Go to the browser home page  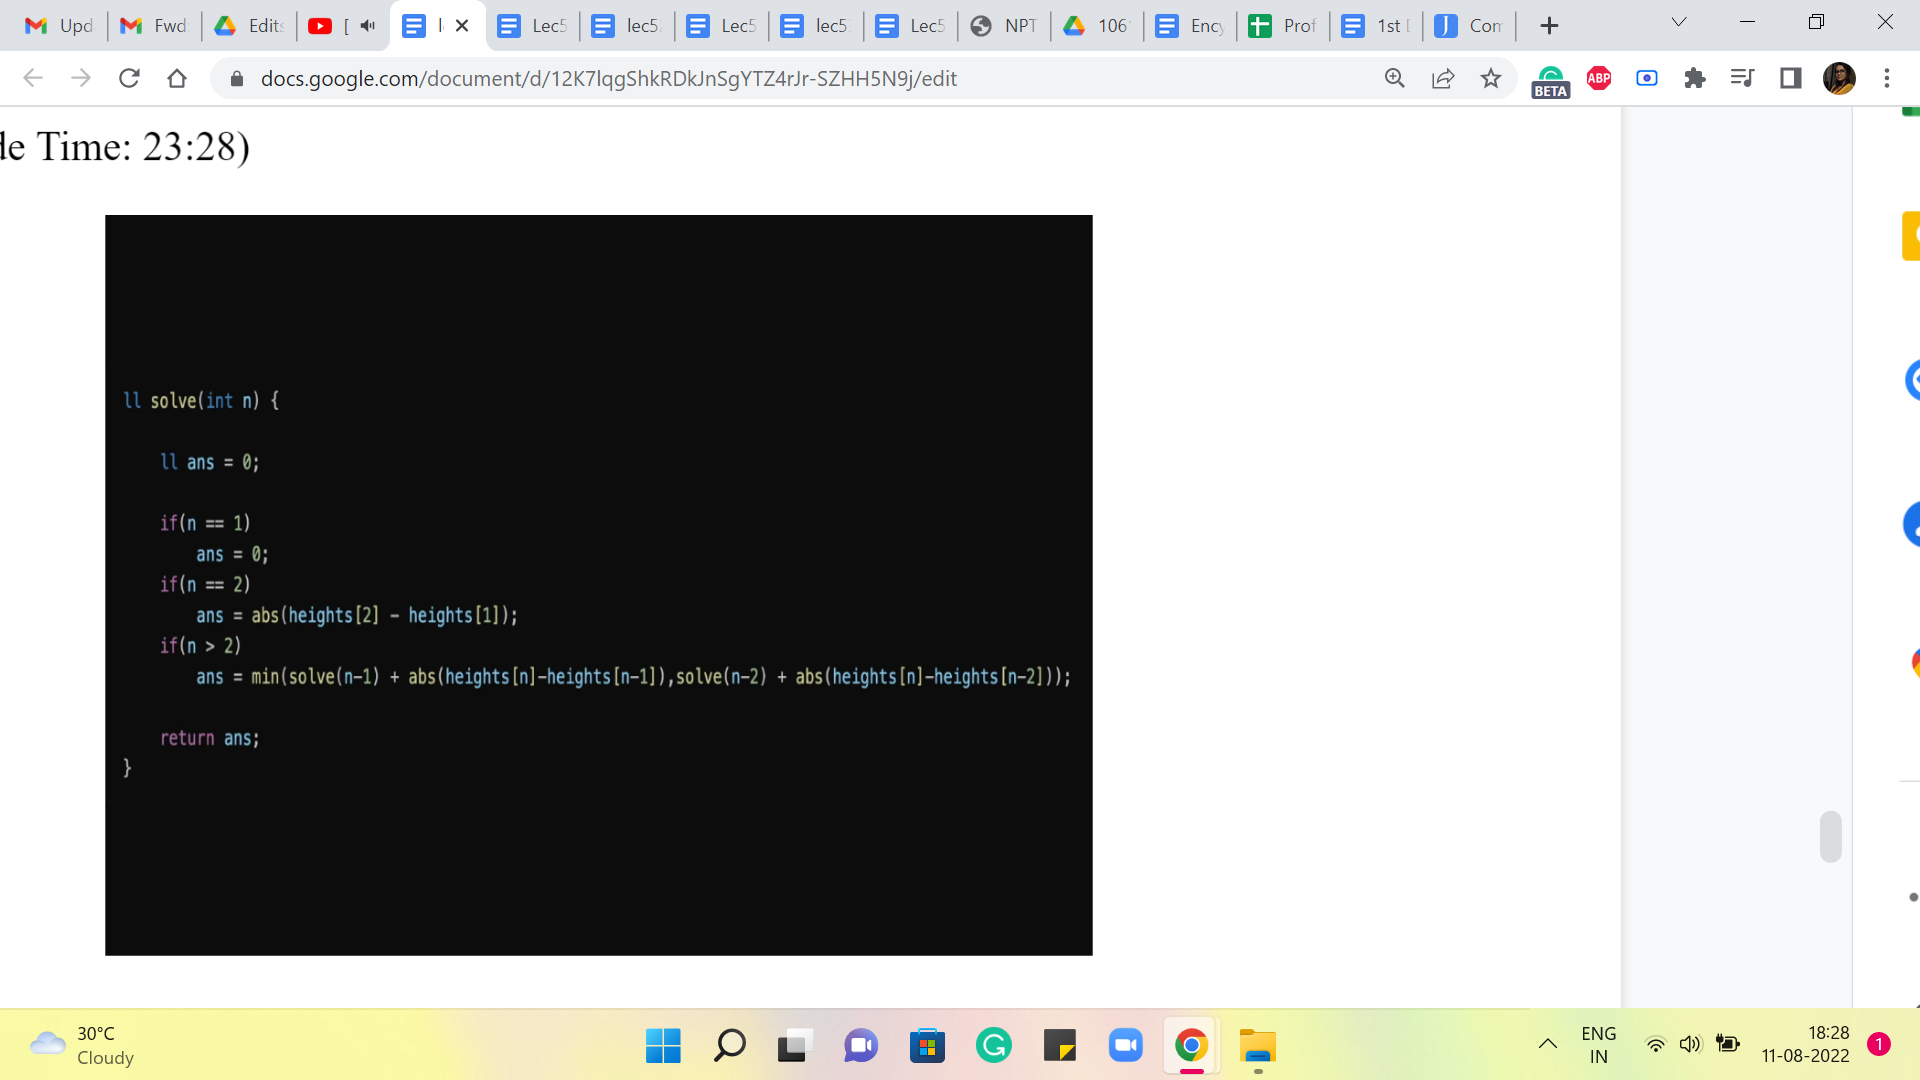pos(177,78)
